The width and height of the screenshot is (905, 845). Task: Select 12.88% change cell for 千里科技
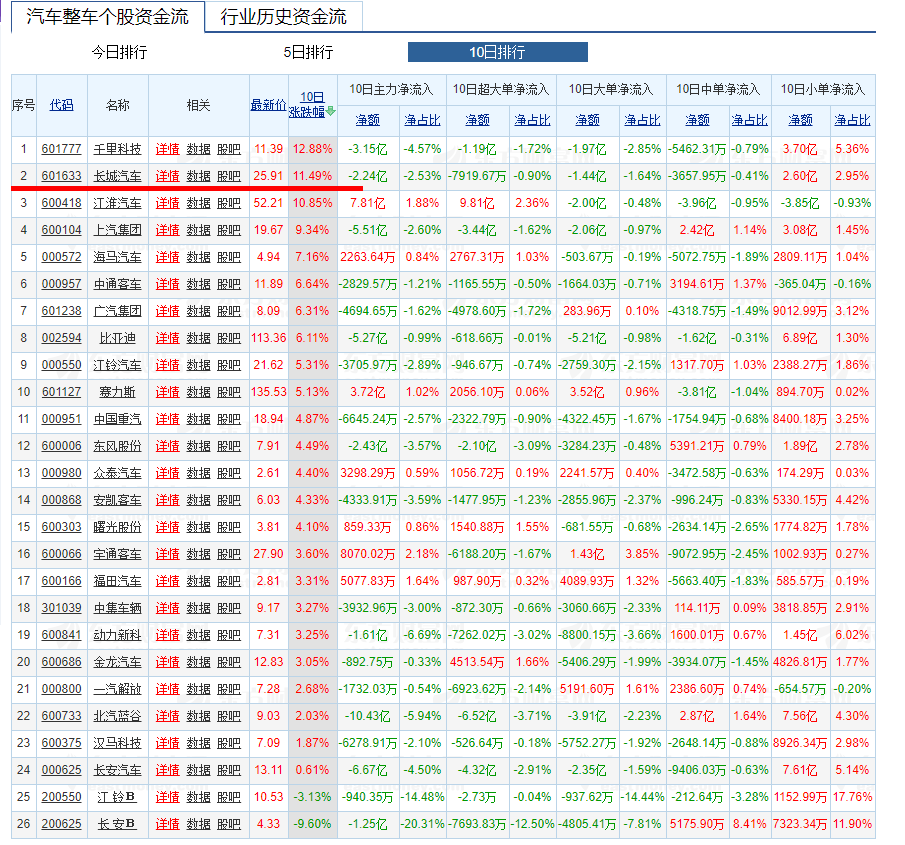[313, 149]
